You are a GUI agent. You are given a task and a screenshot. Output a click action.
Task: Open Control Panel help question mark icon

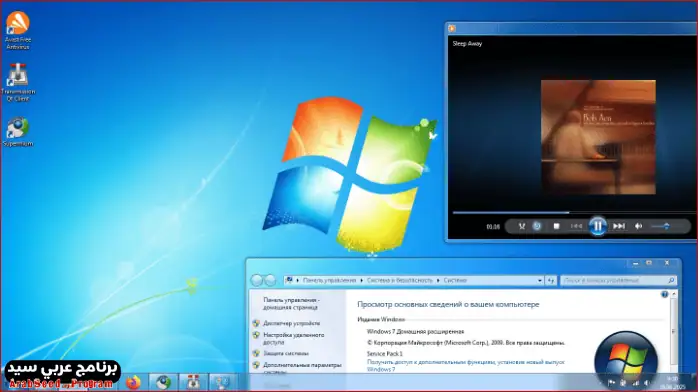click(x=664, y=294)
